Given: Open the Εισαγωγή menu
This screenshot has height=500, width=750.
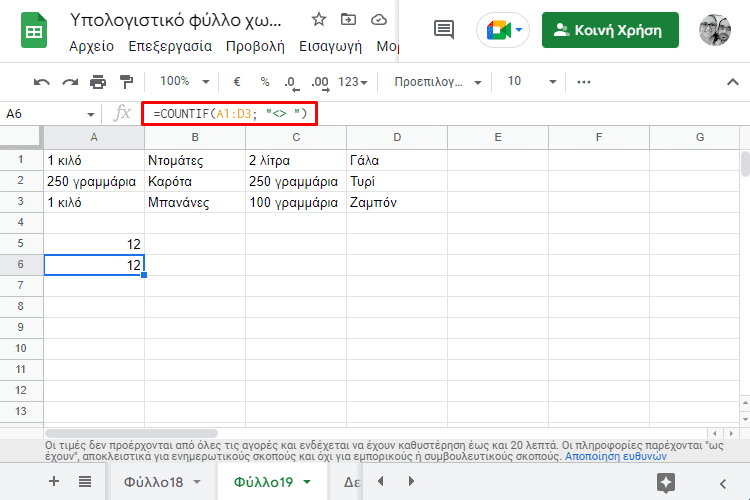Looking at the screenshot, I should coord(330,46).
